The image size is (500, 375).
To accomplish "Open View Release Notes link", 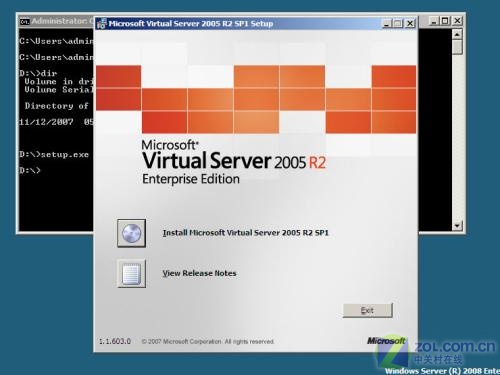I will (x=199, y=273).
